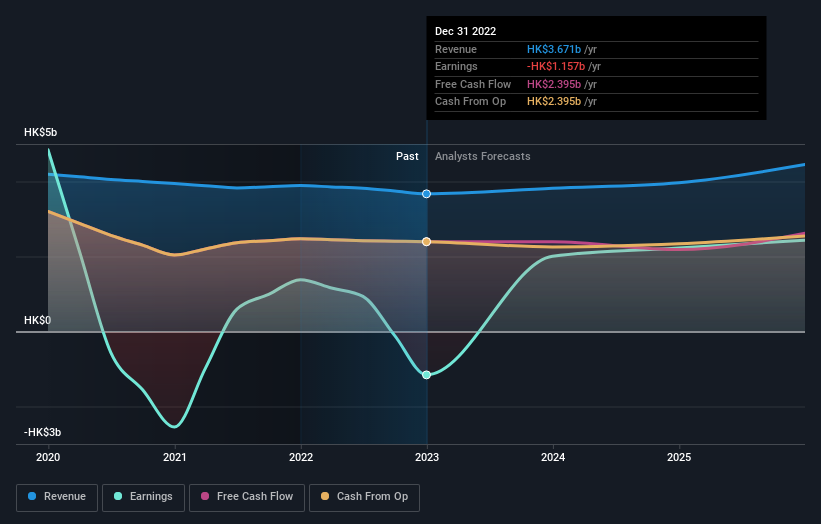Image resolution: width=821 pixels, height=524 pixels.
Task: Click the Earnings row label in tooltip
Action: (x=457, y=66)
